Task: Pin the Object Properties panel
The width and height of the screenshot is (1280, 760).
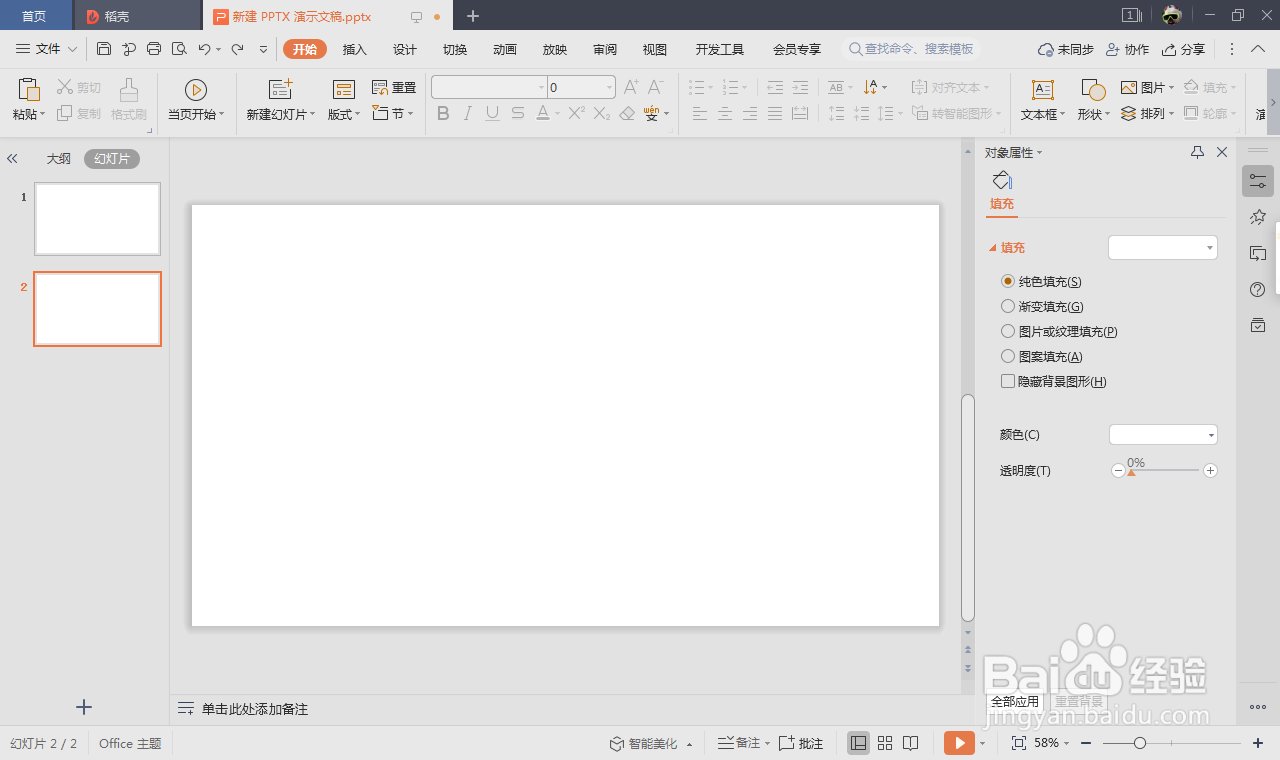Action: tap(1197, 152)
